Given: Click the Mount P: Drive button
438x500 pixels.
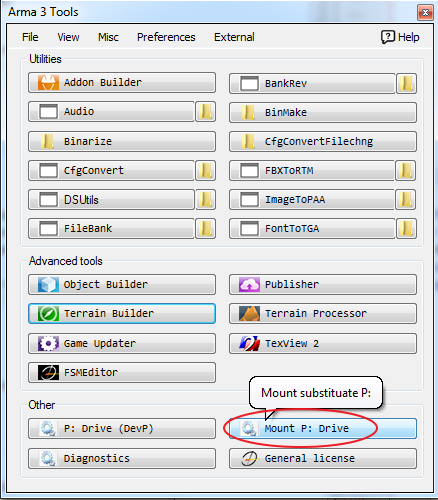Looking at the screenshot, I should [x=323, y=428].
